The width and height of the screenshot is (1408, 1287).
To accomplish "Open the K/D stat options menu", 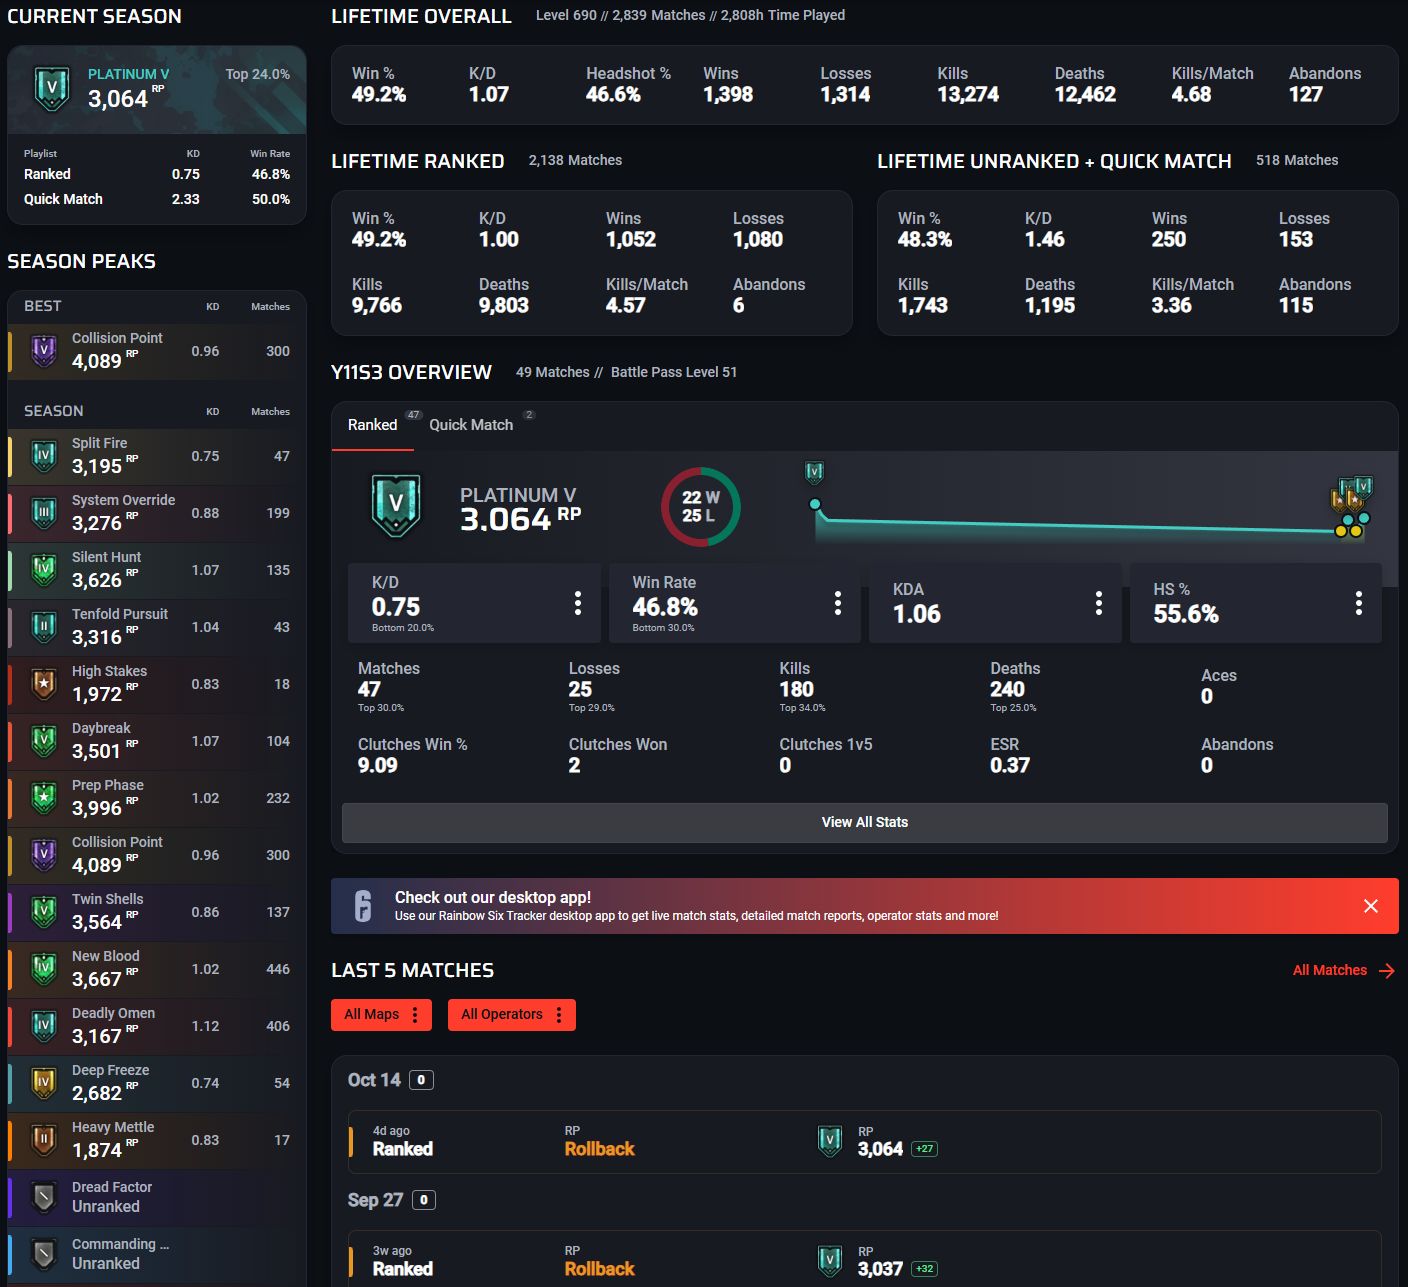I will pyautogui.click(x=578, y=602).
